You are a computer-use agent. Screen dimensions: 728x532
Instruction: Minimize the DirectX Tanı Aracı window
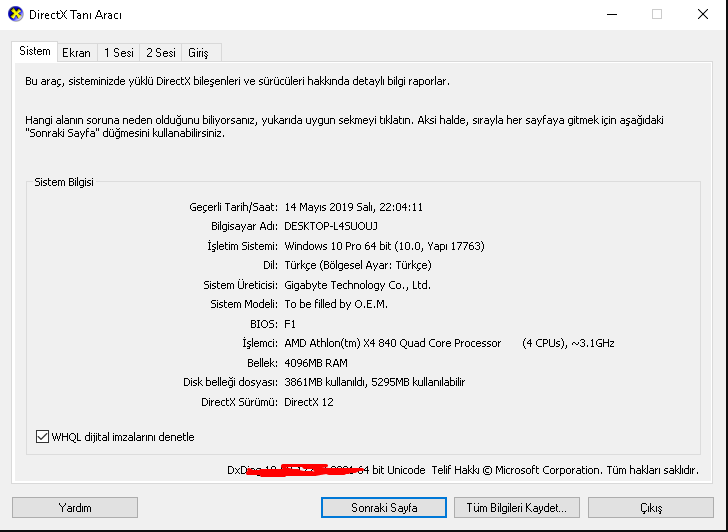pos(612,14)
